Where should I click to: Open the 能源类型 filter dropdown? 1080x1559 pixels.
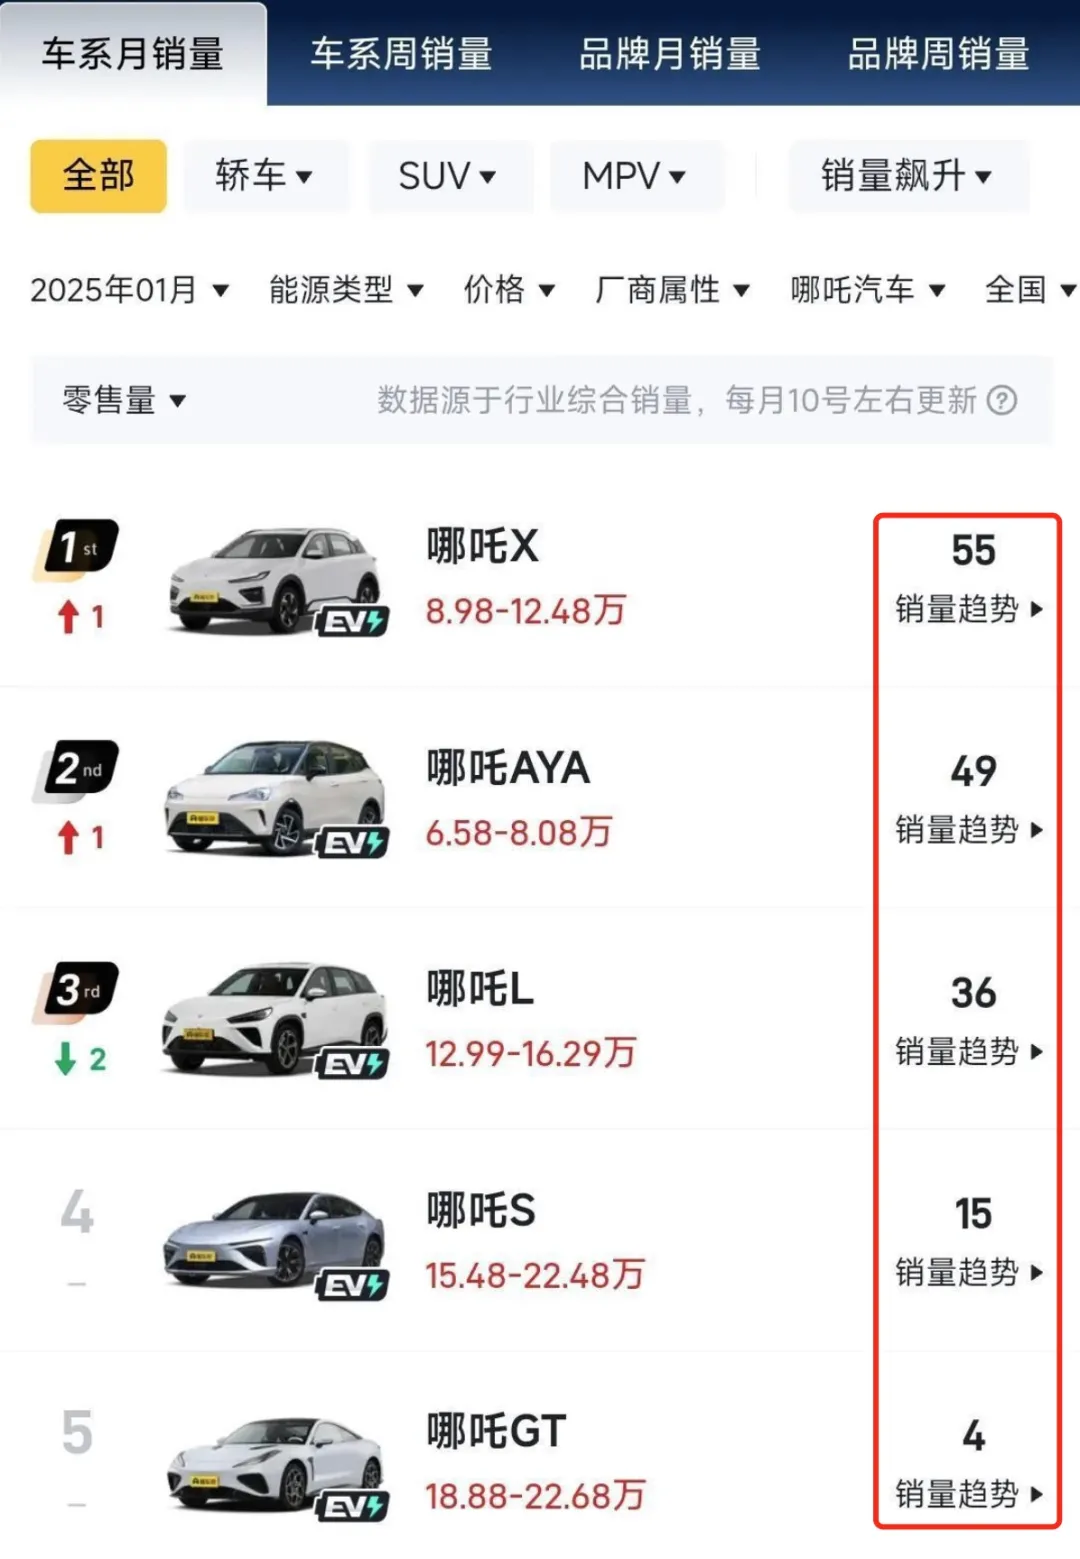[346, 290]
